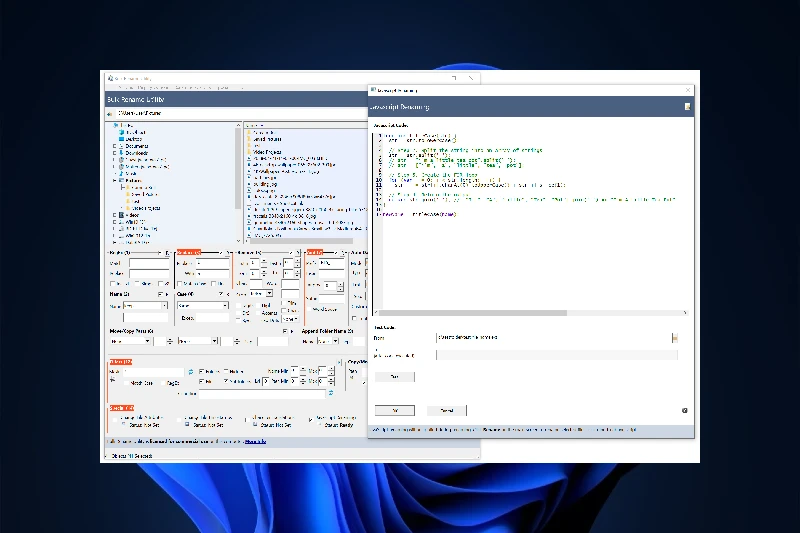Click the reset button of the Filters (12) group

[339, 362]
